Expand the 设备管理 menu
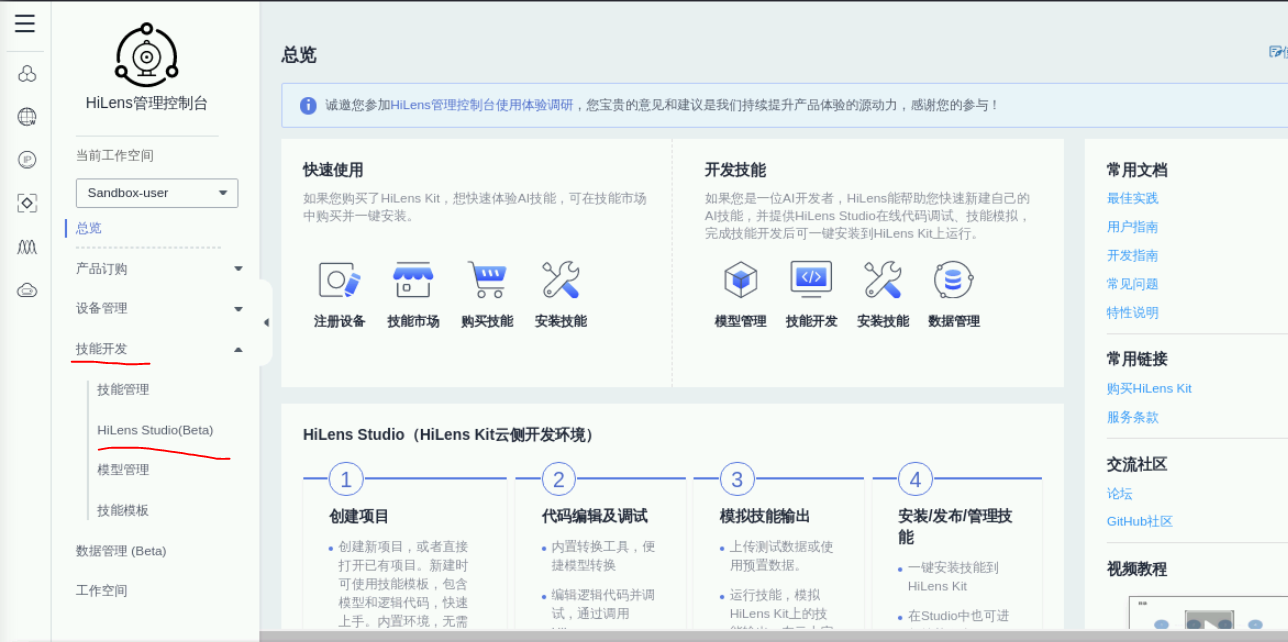 coord(160,309)
